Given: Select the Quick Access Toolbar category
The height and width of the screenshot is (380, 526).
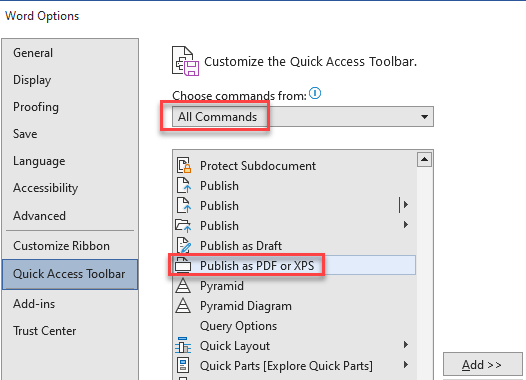Looking at the screenshot, I should (70, 274).
